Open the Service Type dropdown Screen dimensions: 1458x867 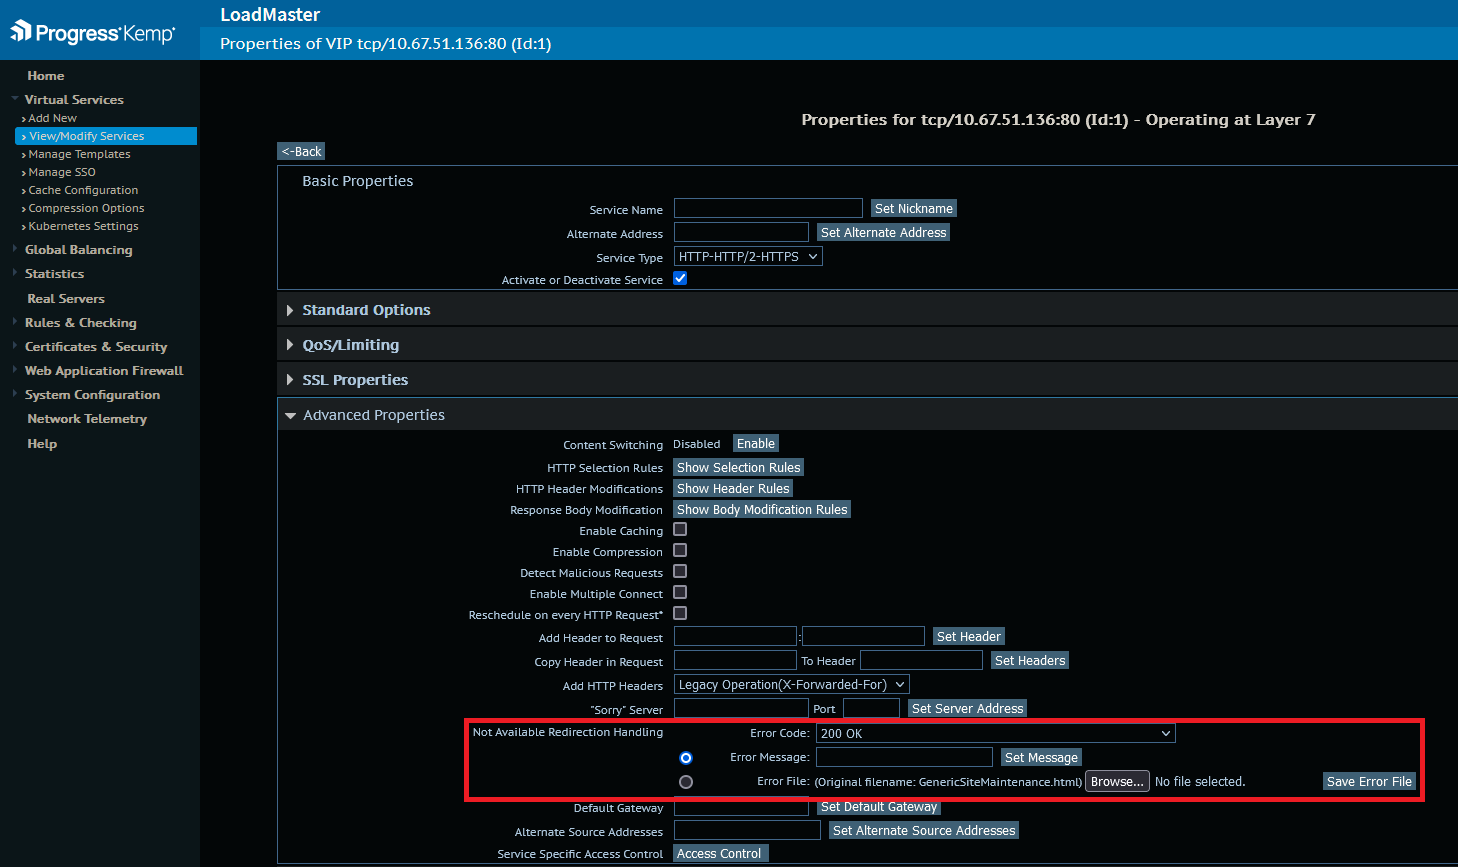tap(748, 257)
